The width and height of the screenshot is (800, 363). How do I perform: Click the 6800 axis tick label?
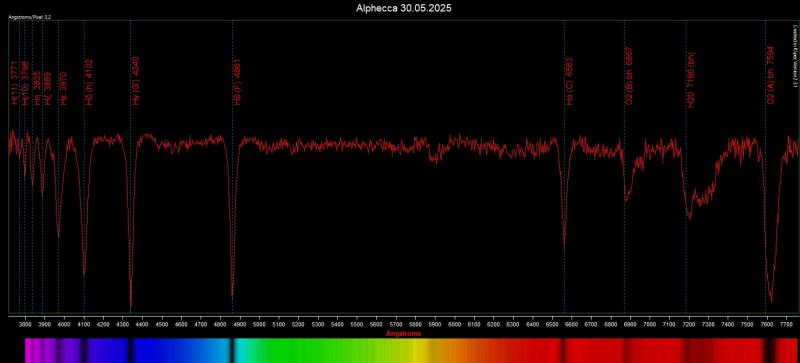(x=611, y=324)
